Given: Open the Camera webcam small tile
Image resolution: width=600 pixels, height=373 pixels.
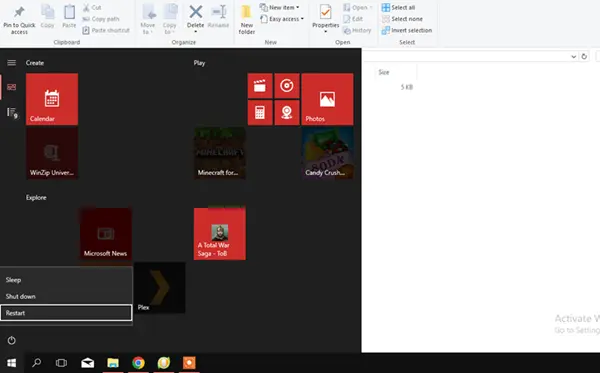Looking at the screenshot, I should pyautogui.click(x=287, y=112).
